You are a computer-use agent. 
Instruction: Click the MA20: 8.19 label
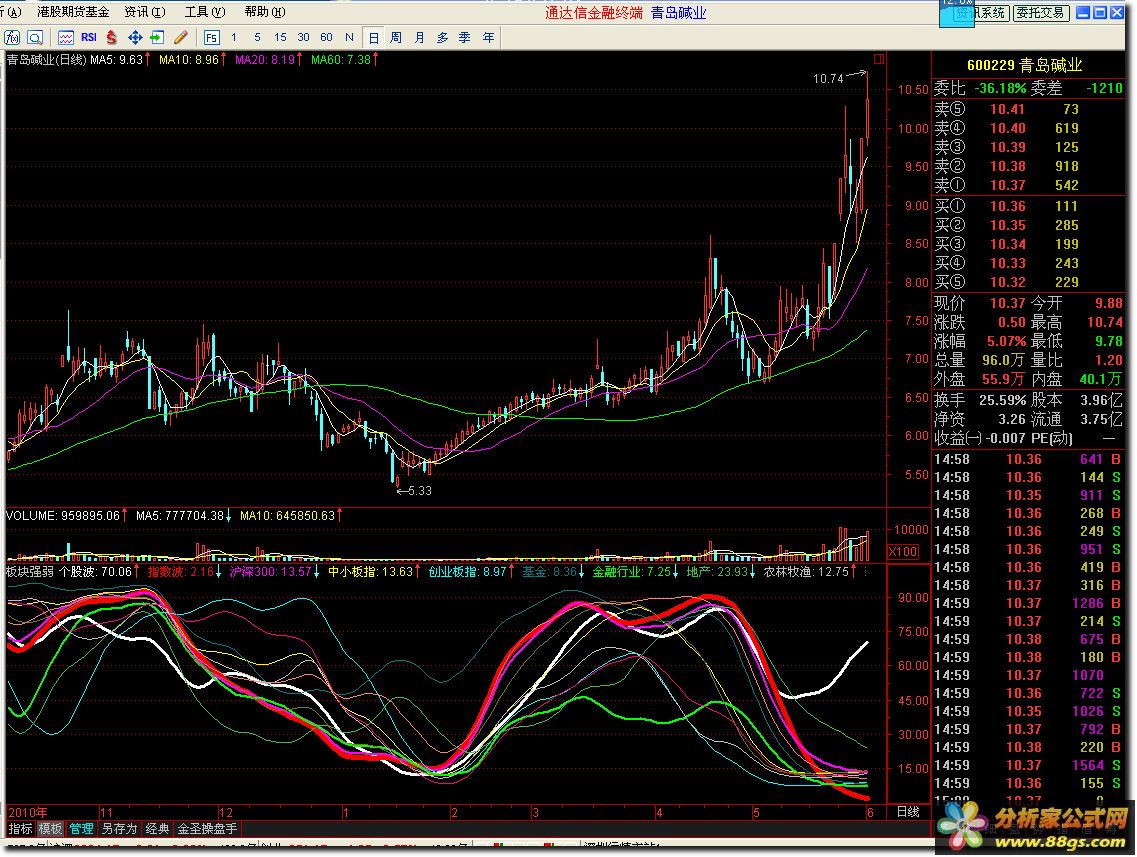click(x=265, y=60)
